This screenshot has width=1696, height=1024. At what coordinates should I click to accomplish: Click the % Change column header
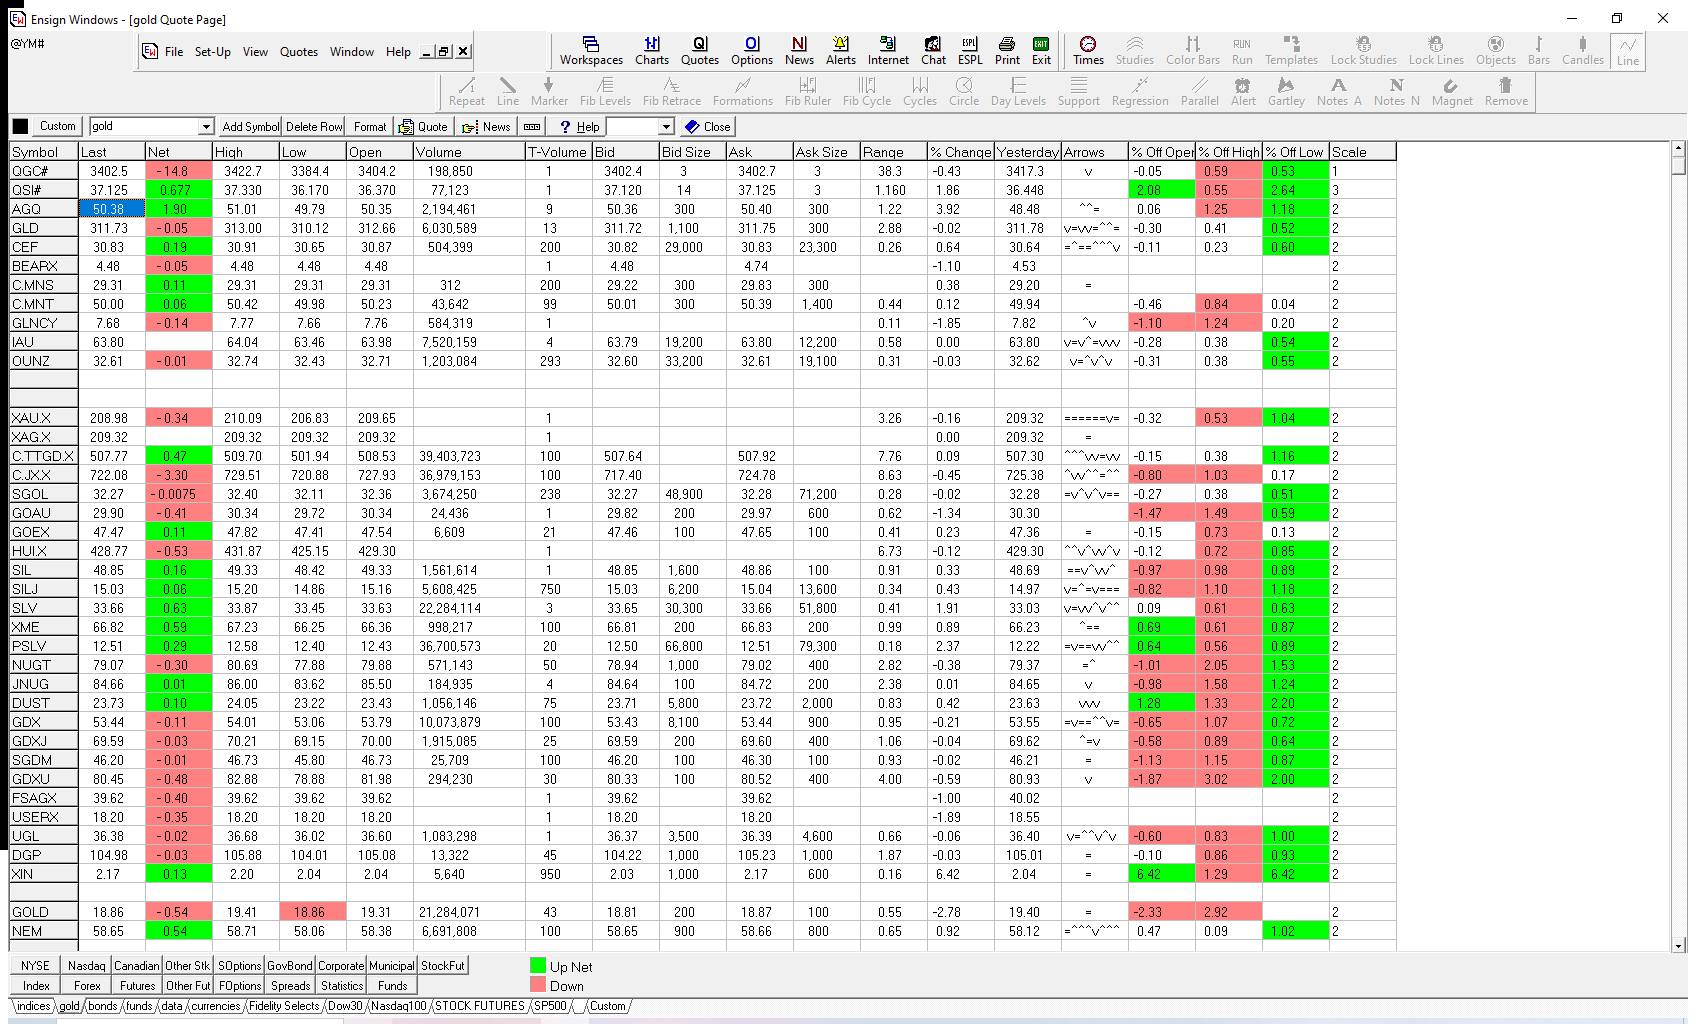point(960,152)
